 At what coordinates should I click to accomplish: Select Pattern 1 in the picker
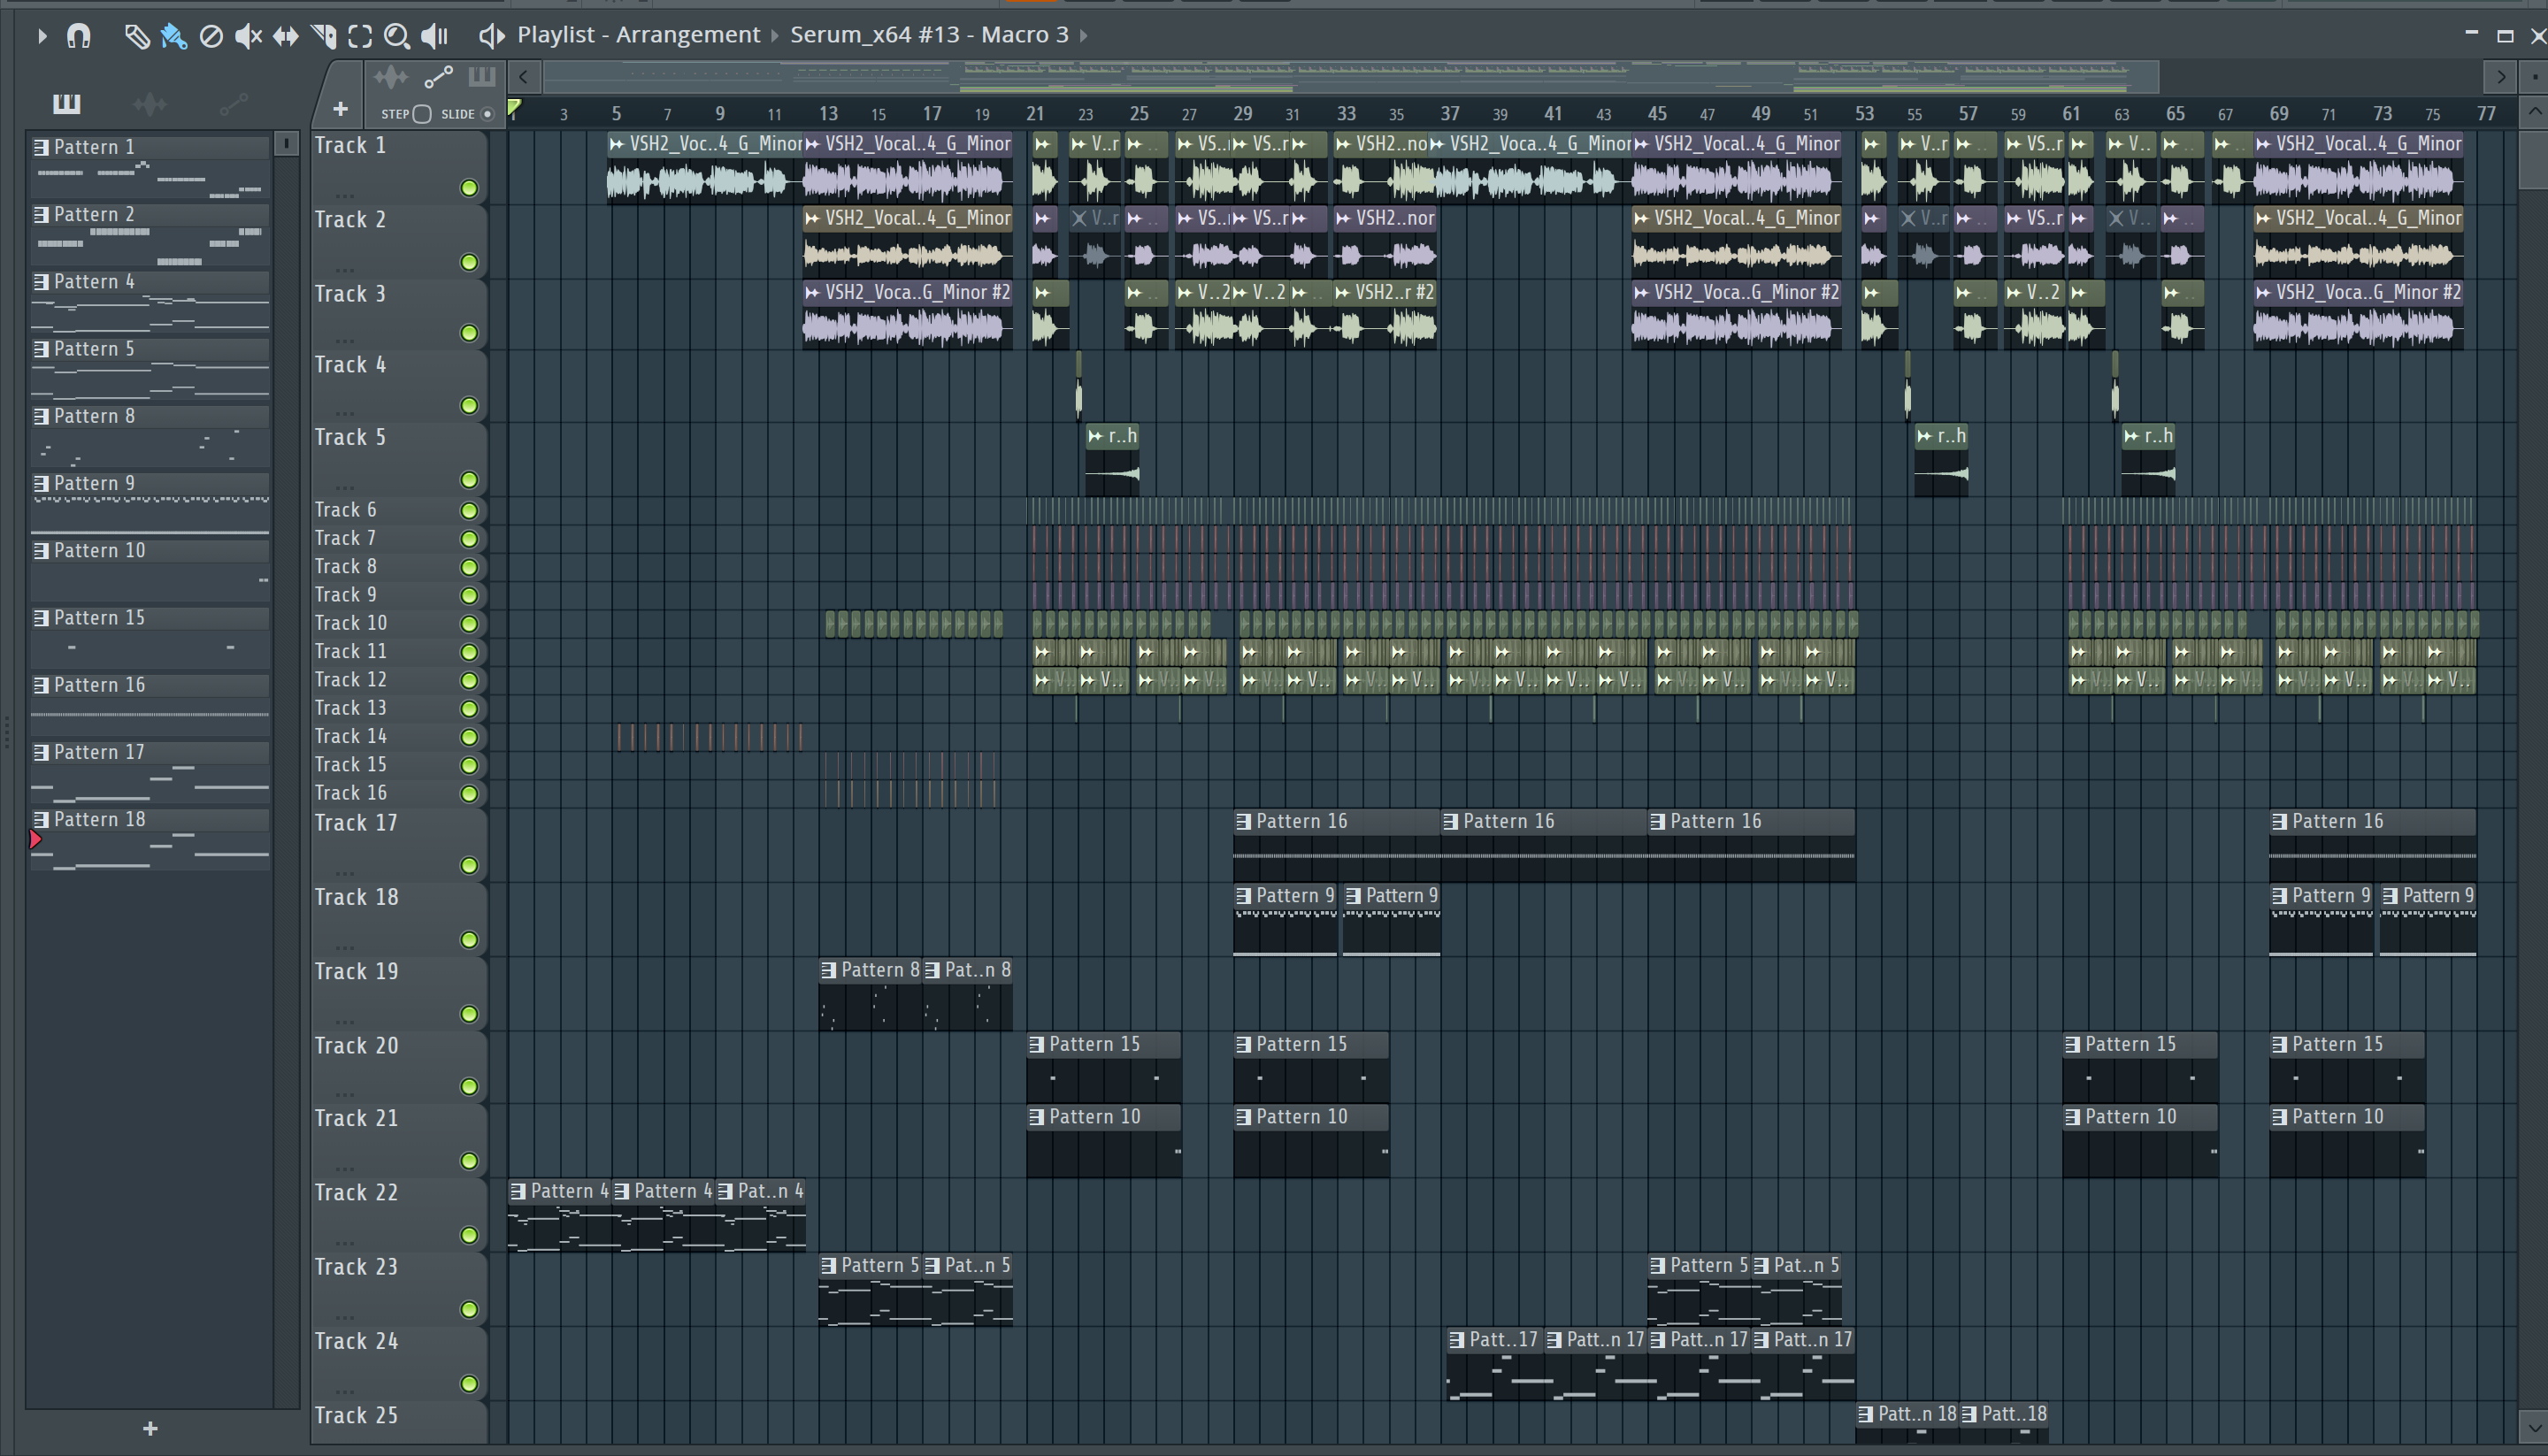point(150,166)
